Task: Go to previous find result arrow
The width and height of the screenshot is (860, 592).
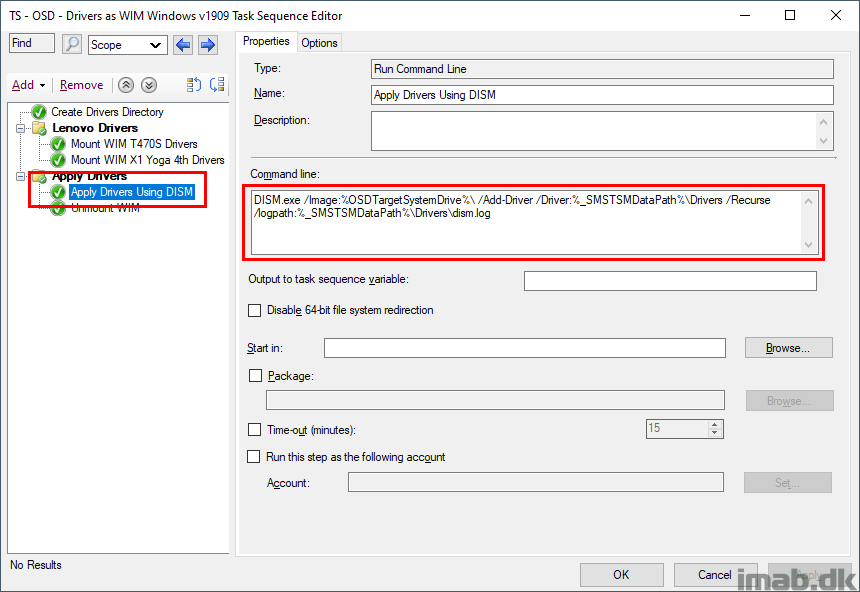Action: [x=183, y=44]
